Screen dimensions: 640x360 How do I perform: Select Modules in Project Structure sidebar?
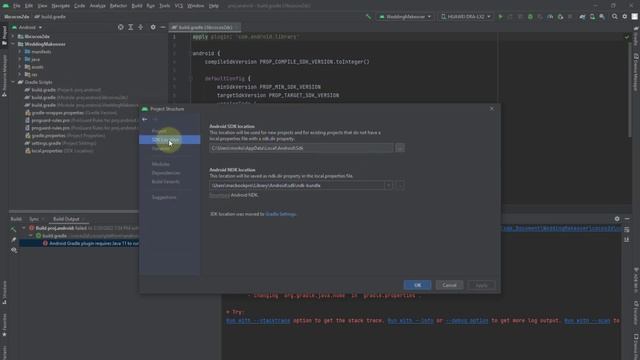[161, 164]
